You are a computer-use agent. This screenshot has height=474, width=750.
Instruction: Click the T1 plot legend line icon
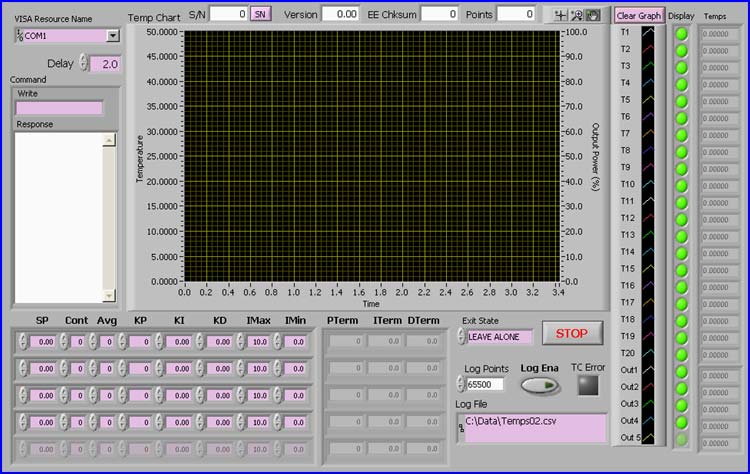(x=648, y=32)
